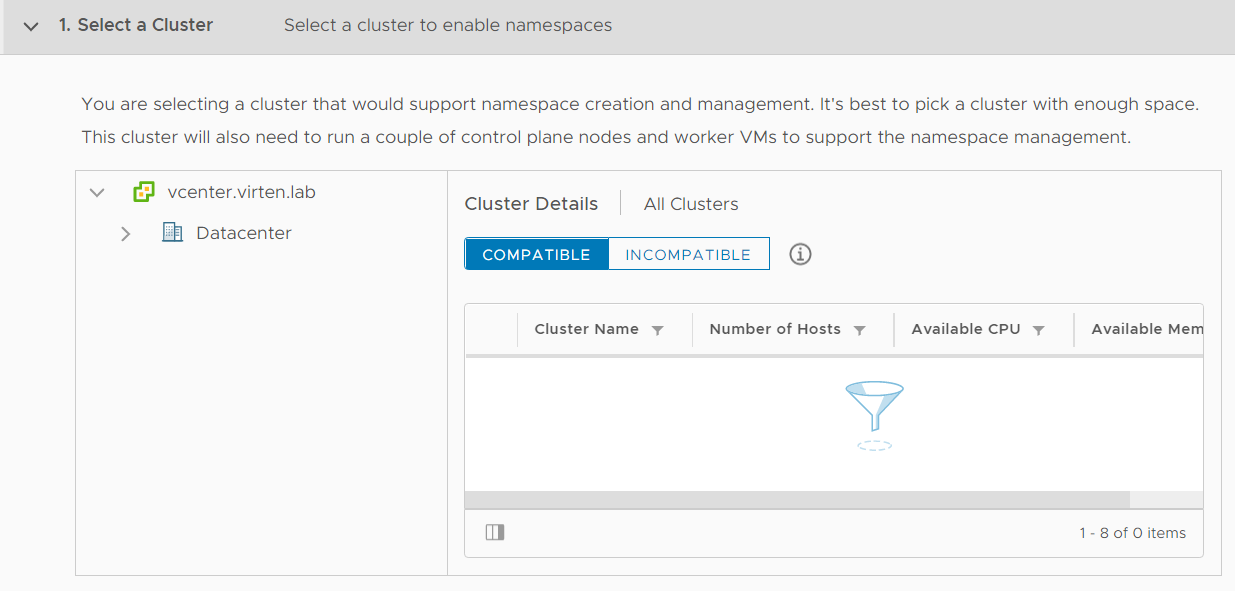
Task: Filter the Number of Hosts column
Action: coord(860,330)
